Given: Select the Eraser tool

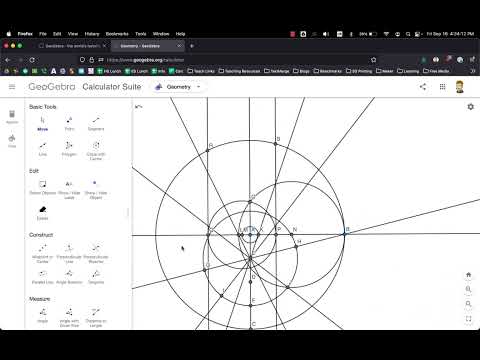Looking at the screenshot, I should (43, 213).
